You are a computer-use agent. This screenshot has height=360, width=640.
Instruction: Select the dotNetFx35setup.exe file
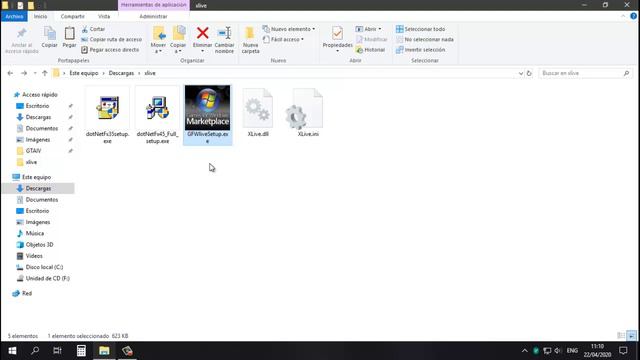107,116
